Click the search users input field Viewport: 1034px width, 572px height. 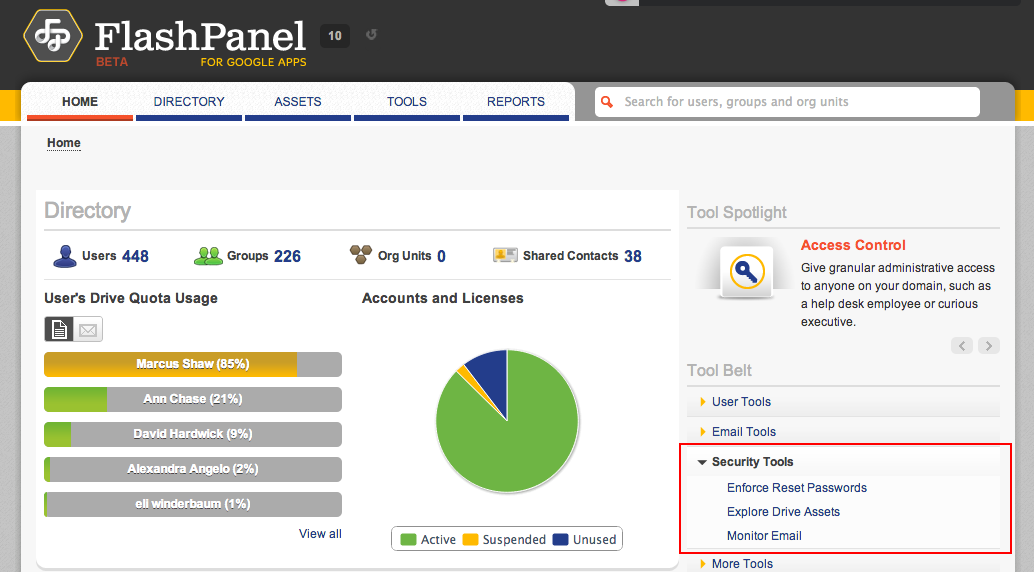pyautogui.click(x=795, y=102)
